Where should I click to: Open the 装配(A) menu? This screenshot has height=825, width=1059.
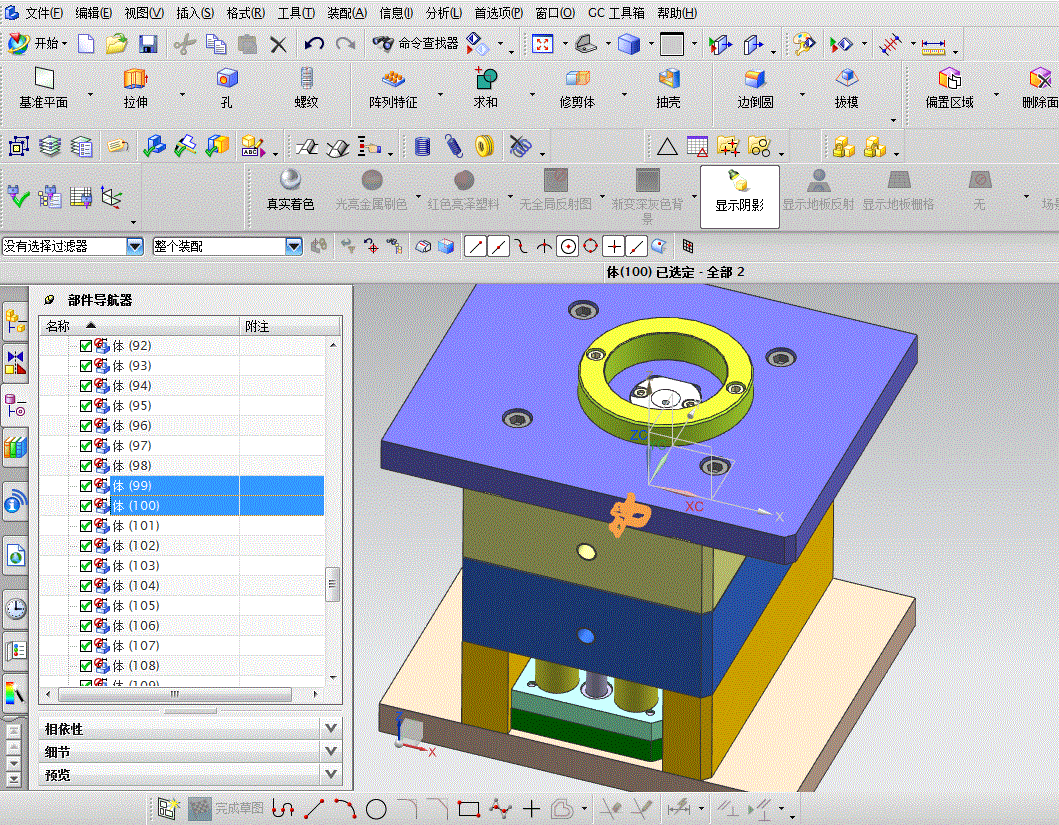point(347,13)
